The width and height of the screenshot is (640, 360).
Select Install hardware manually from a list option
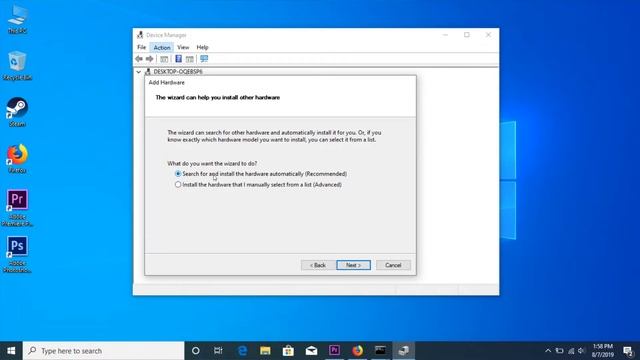tap(258, 184)
